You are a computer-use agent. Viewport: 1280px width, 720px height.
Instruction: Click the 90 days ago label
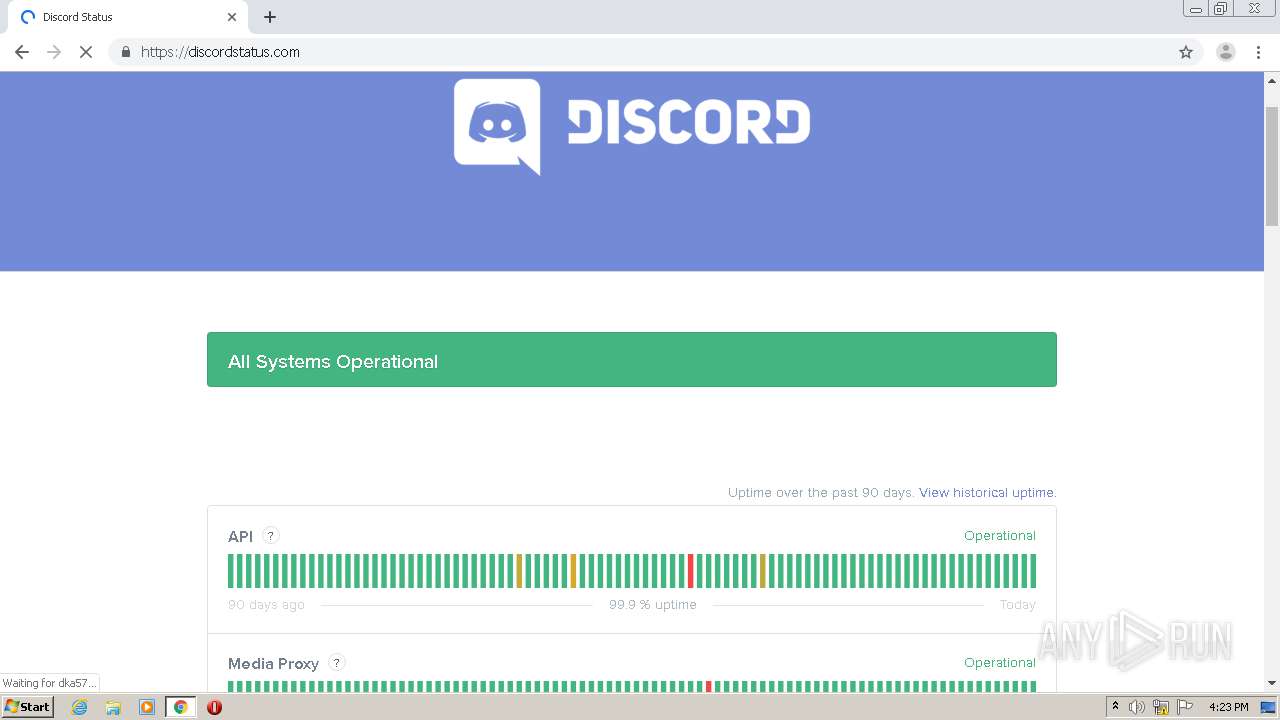coord(266,605)
